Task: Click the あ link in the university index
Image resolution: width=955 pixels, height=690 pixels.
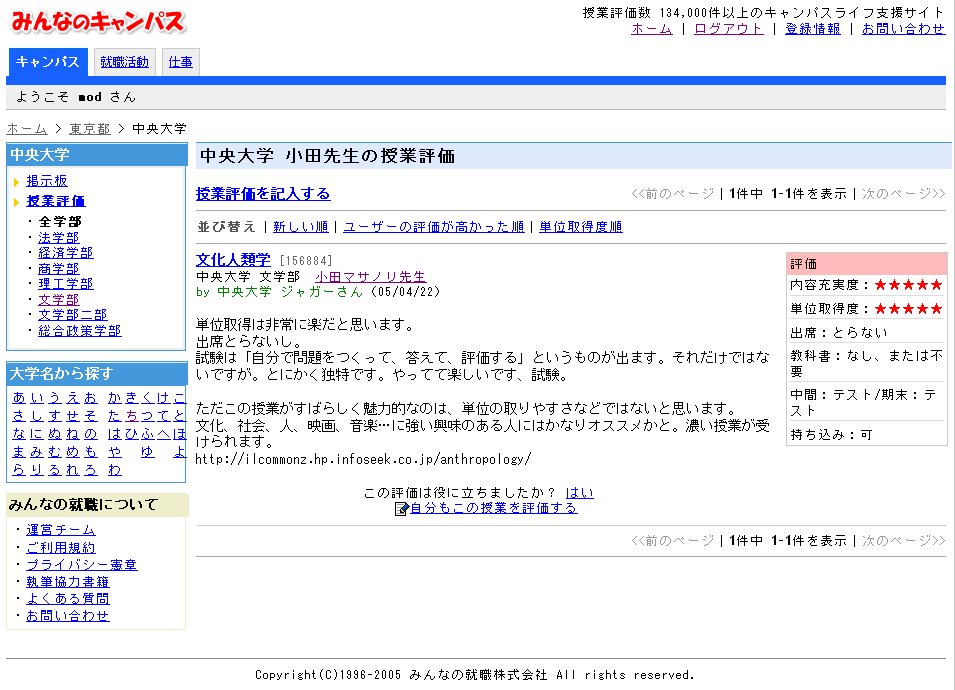Action: pos(19,398)
